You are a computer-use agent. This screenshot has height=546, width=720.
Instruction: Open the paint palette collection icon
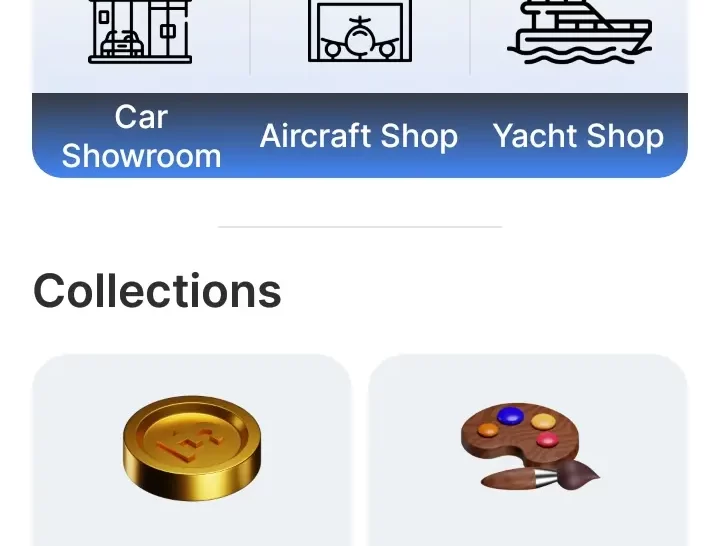click(x=530, y=446)
